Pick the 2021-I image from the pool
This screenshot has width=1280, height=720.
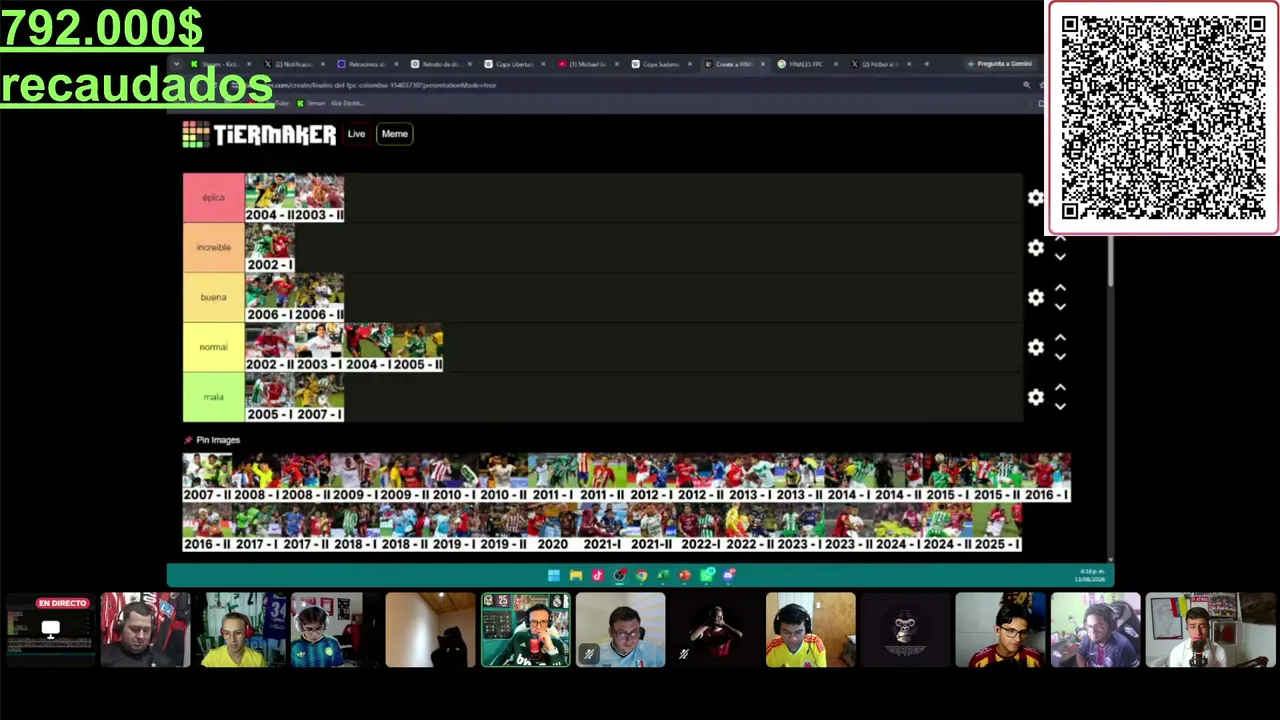tap(602, 527)
